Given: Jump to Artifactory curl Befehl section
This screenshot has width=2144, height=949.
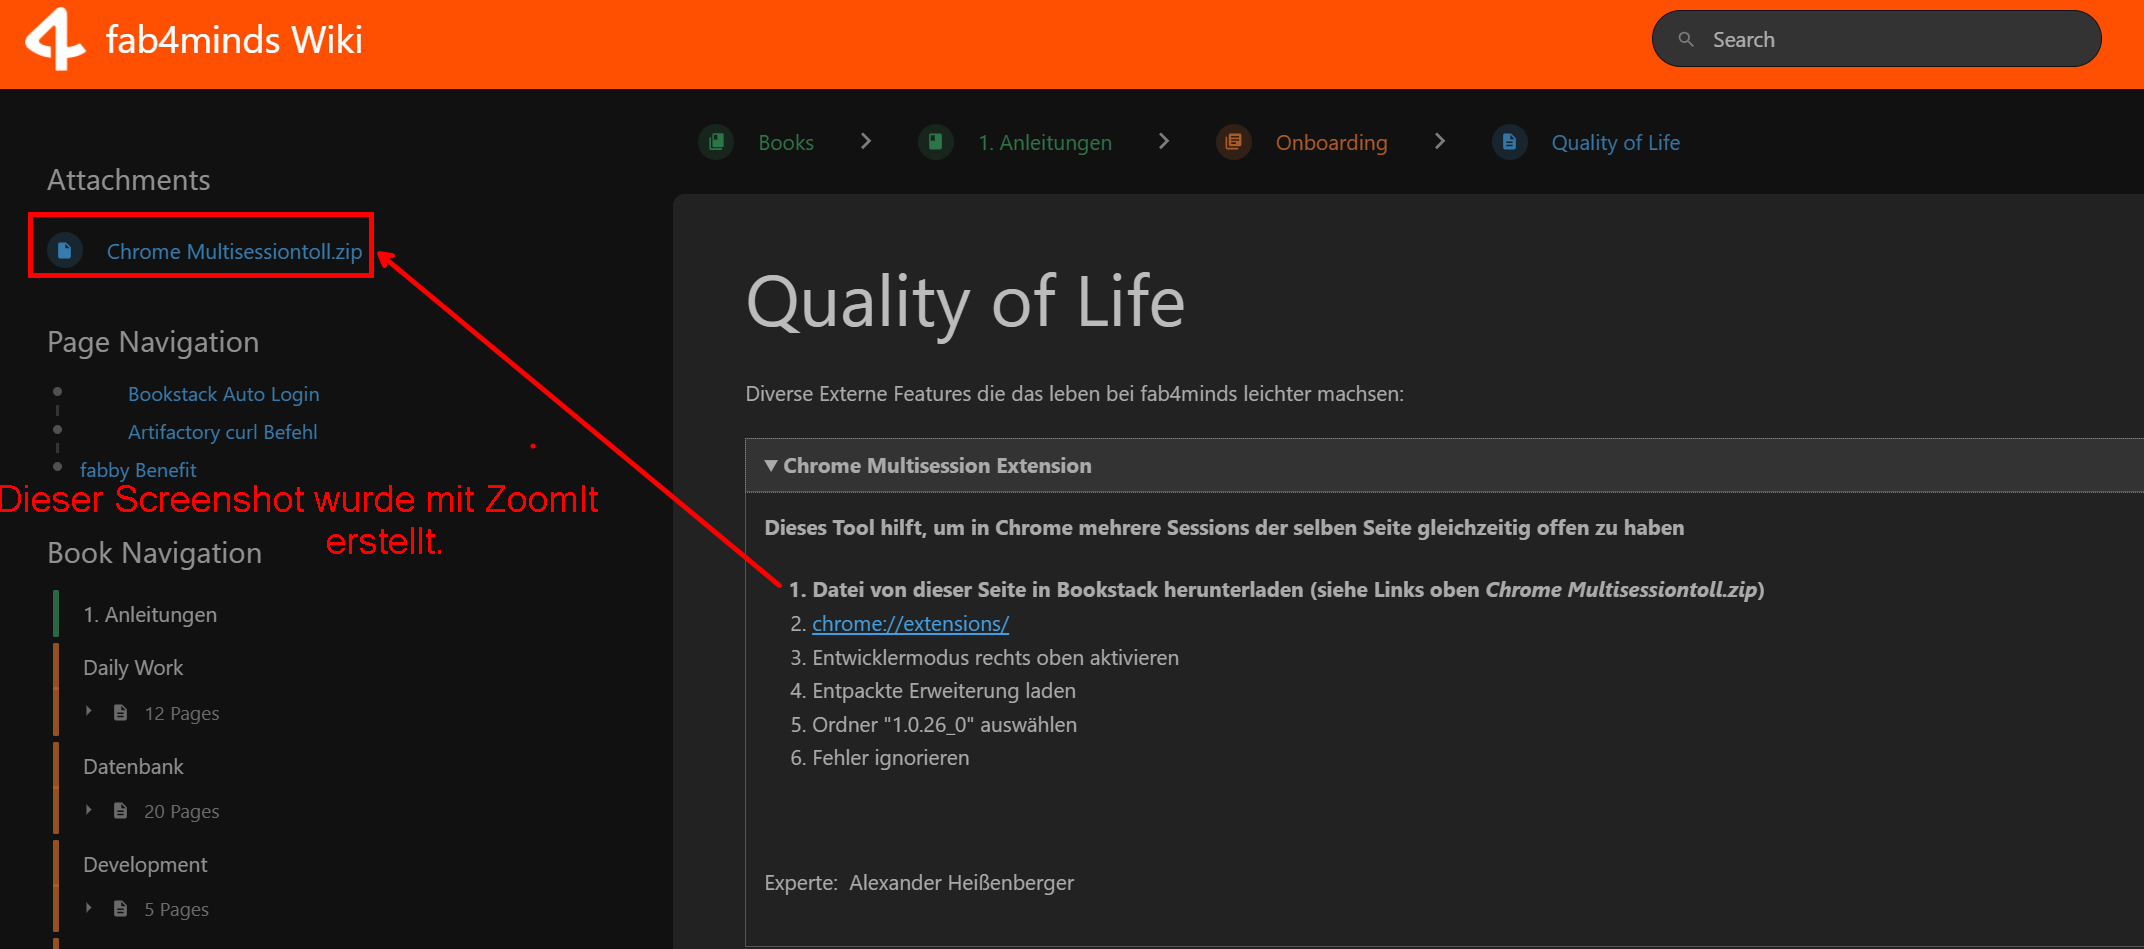Looking at the screenshot, I should point(222,432).
